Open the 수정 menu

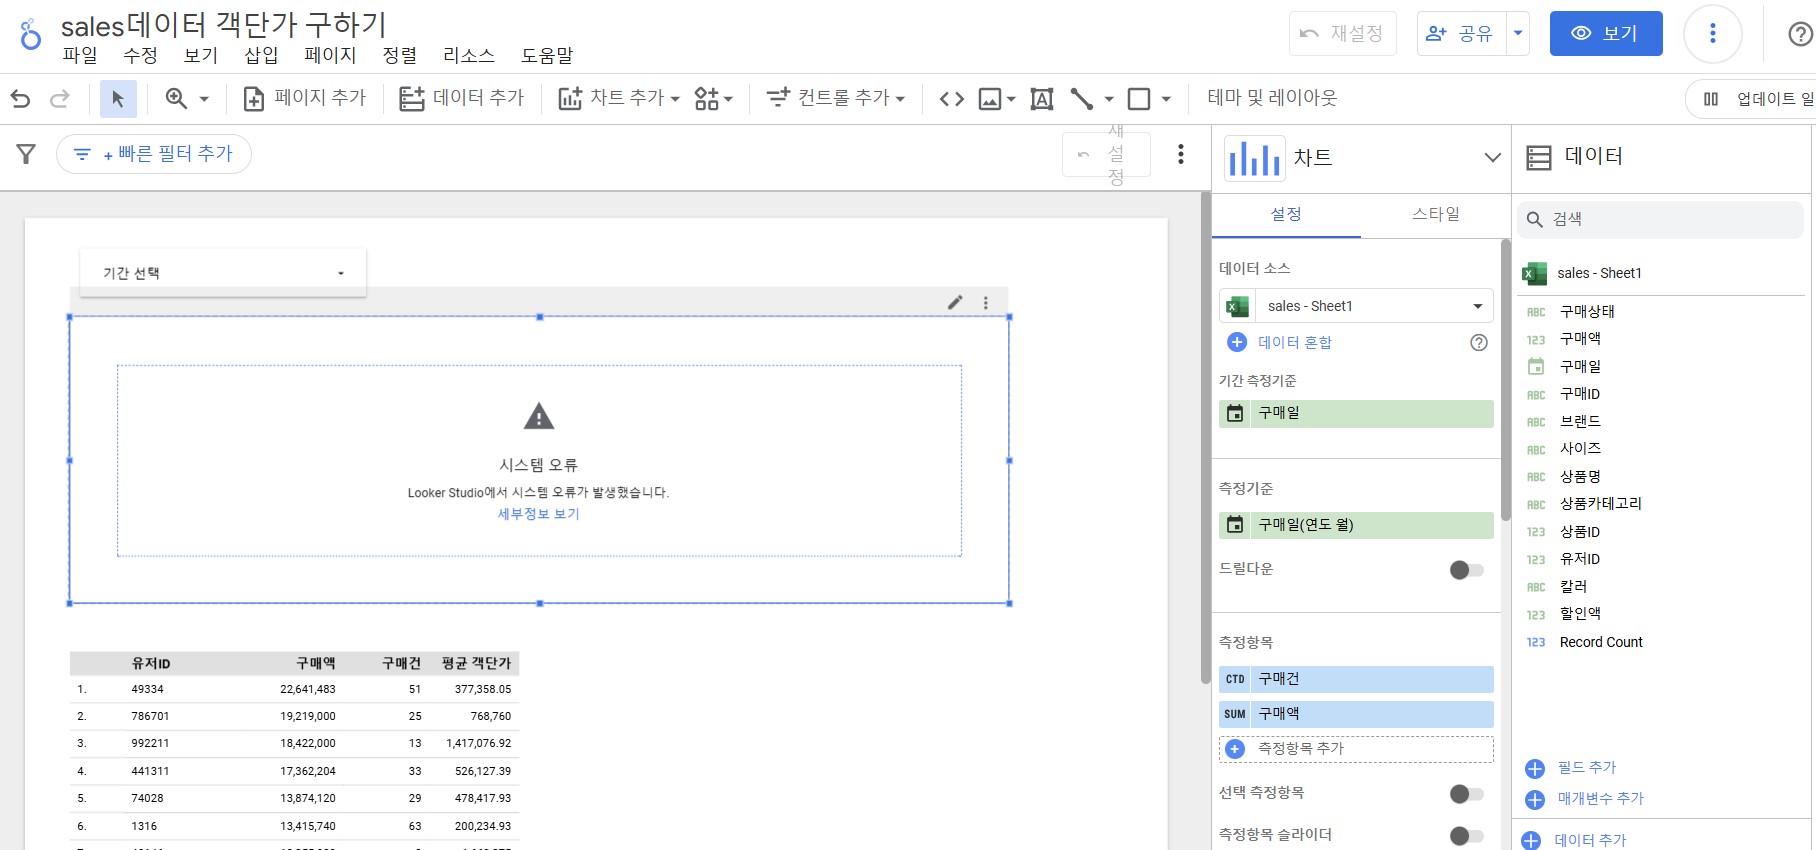pos(140,55)
